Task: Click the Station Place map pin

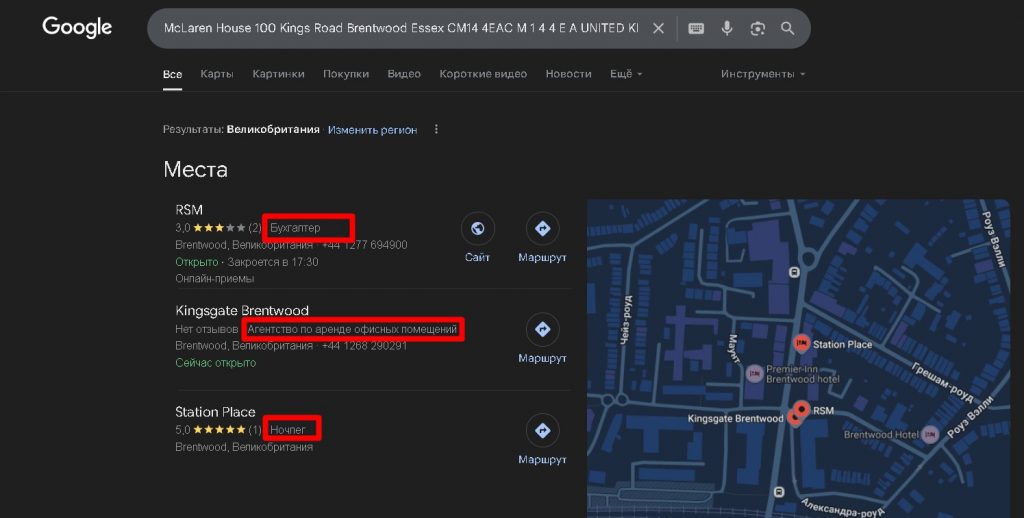Action: [x=801, y=343]
